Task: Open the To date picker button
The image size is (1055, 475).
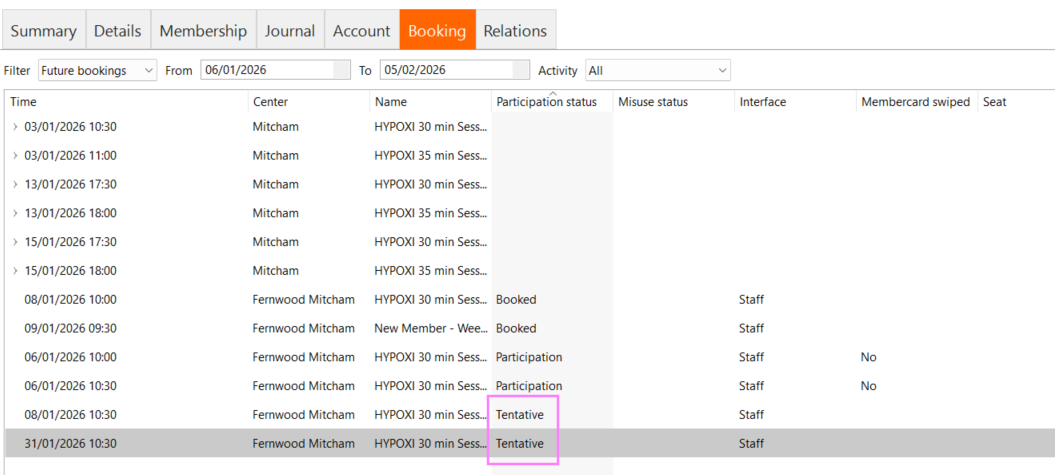Action: [x=520, y=70]
